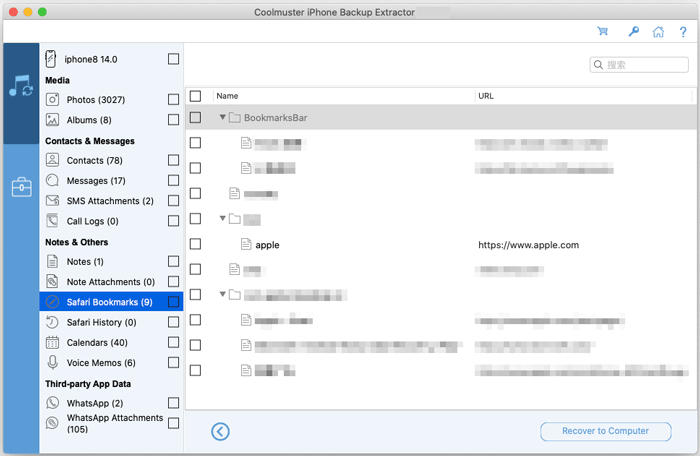Click the WhatsApp Attachments icon
700x456 pixels.
point(53,423)
